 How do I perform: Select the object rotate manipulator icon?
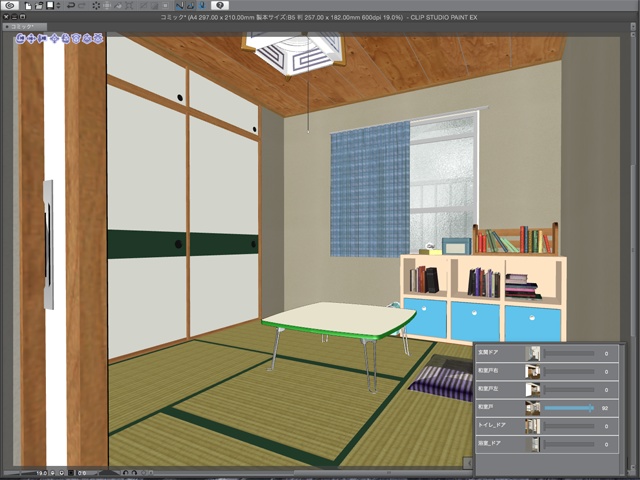[x=65, y=38]
